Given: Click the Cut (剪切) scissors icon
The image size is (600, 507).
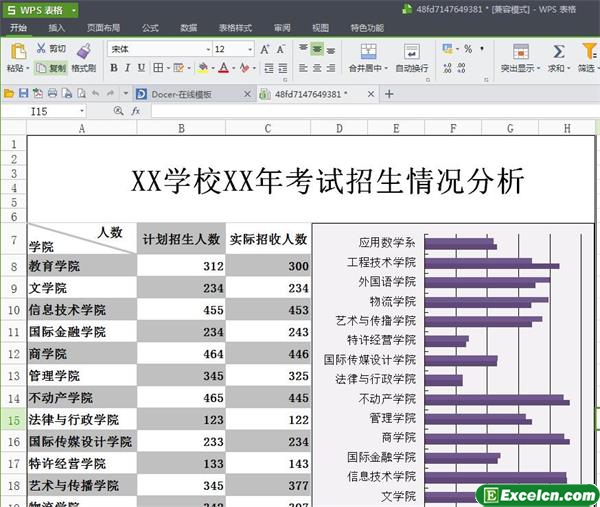Looking at the screenshot, I should pyautogui.click(x=42, y=48).
